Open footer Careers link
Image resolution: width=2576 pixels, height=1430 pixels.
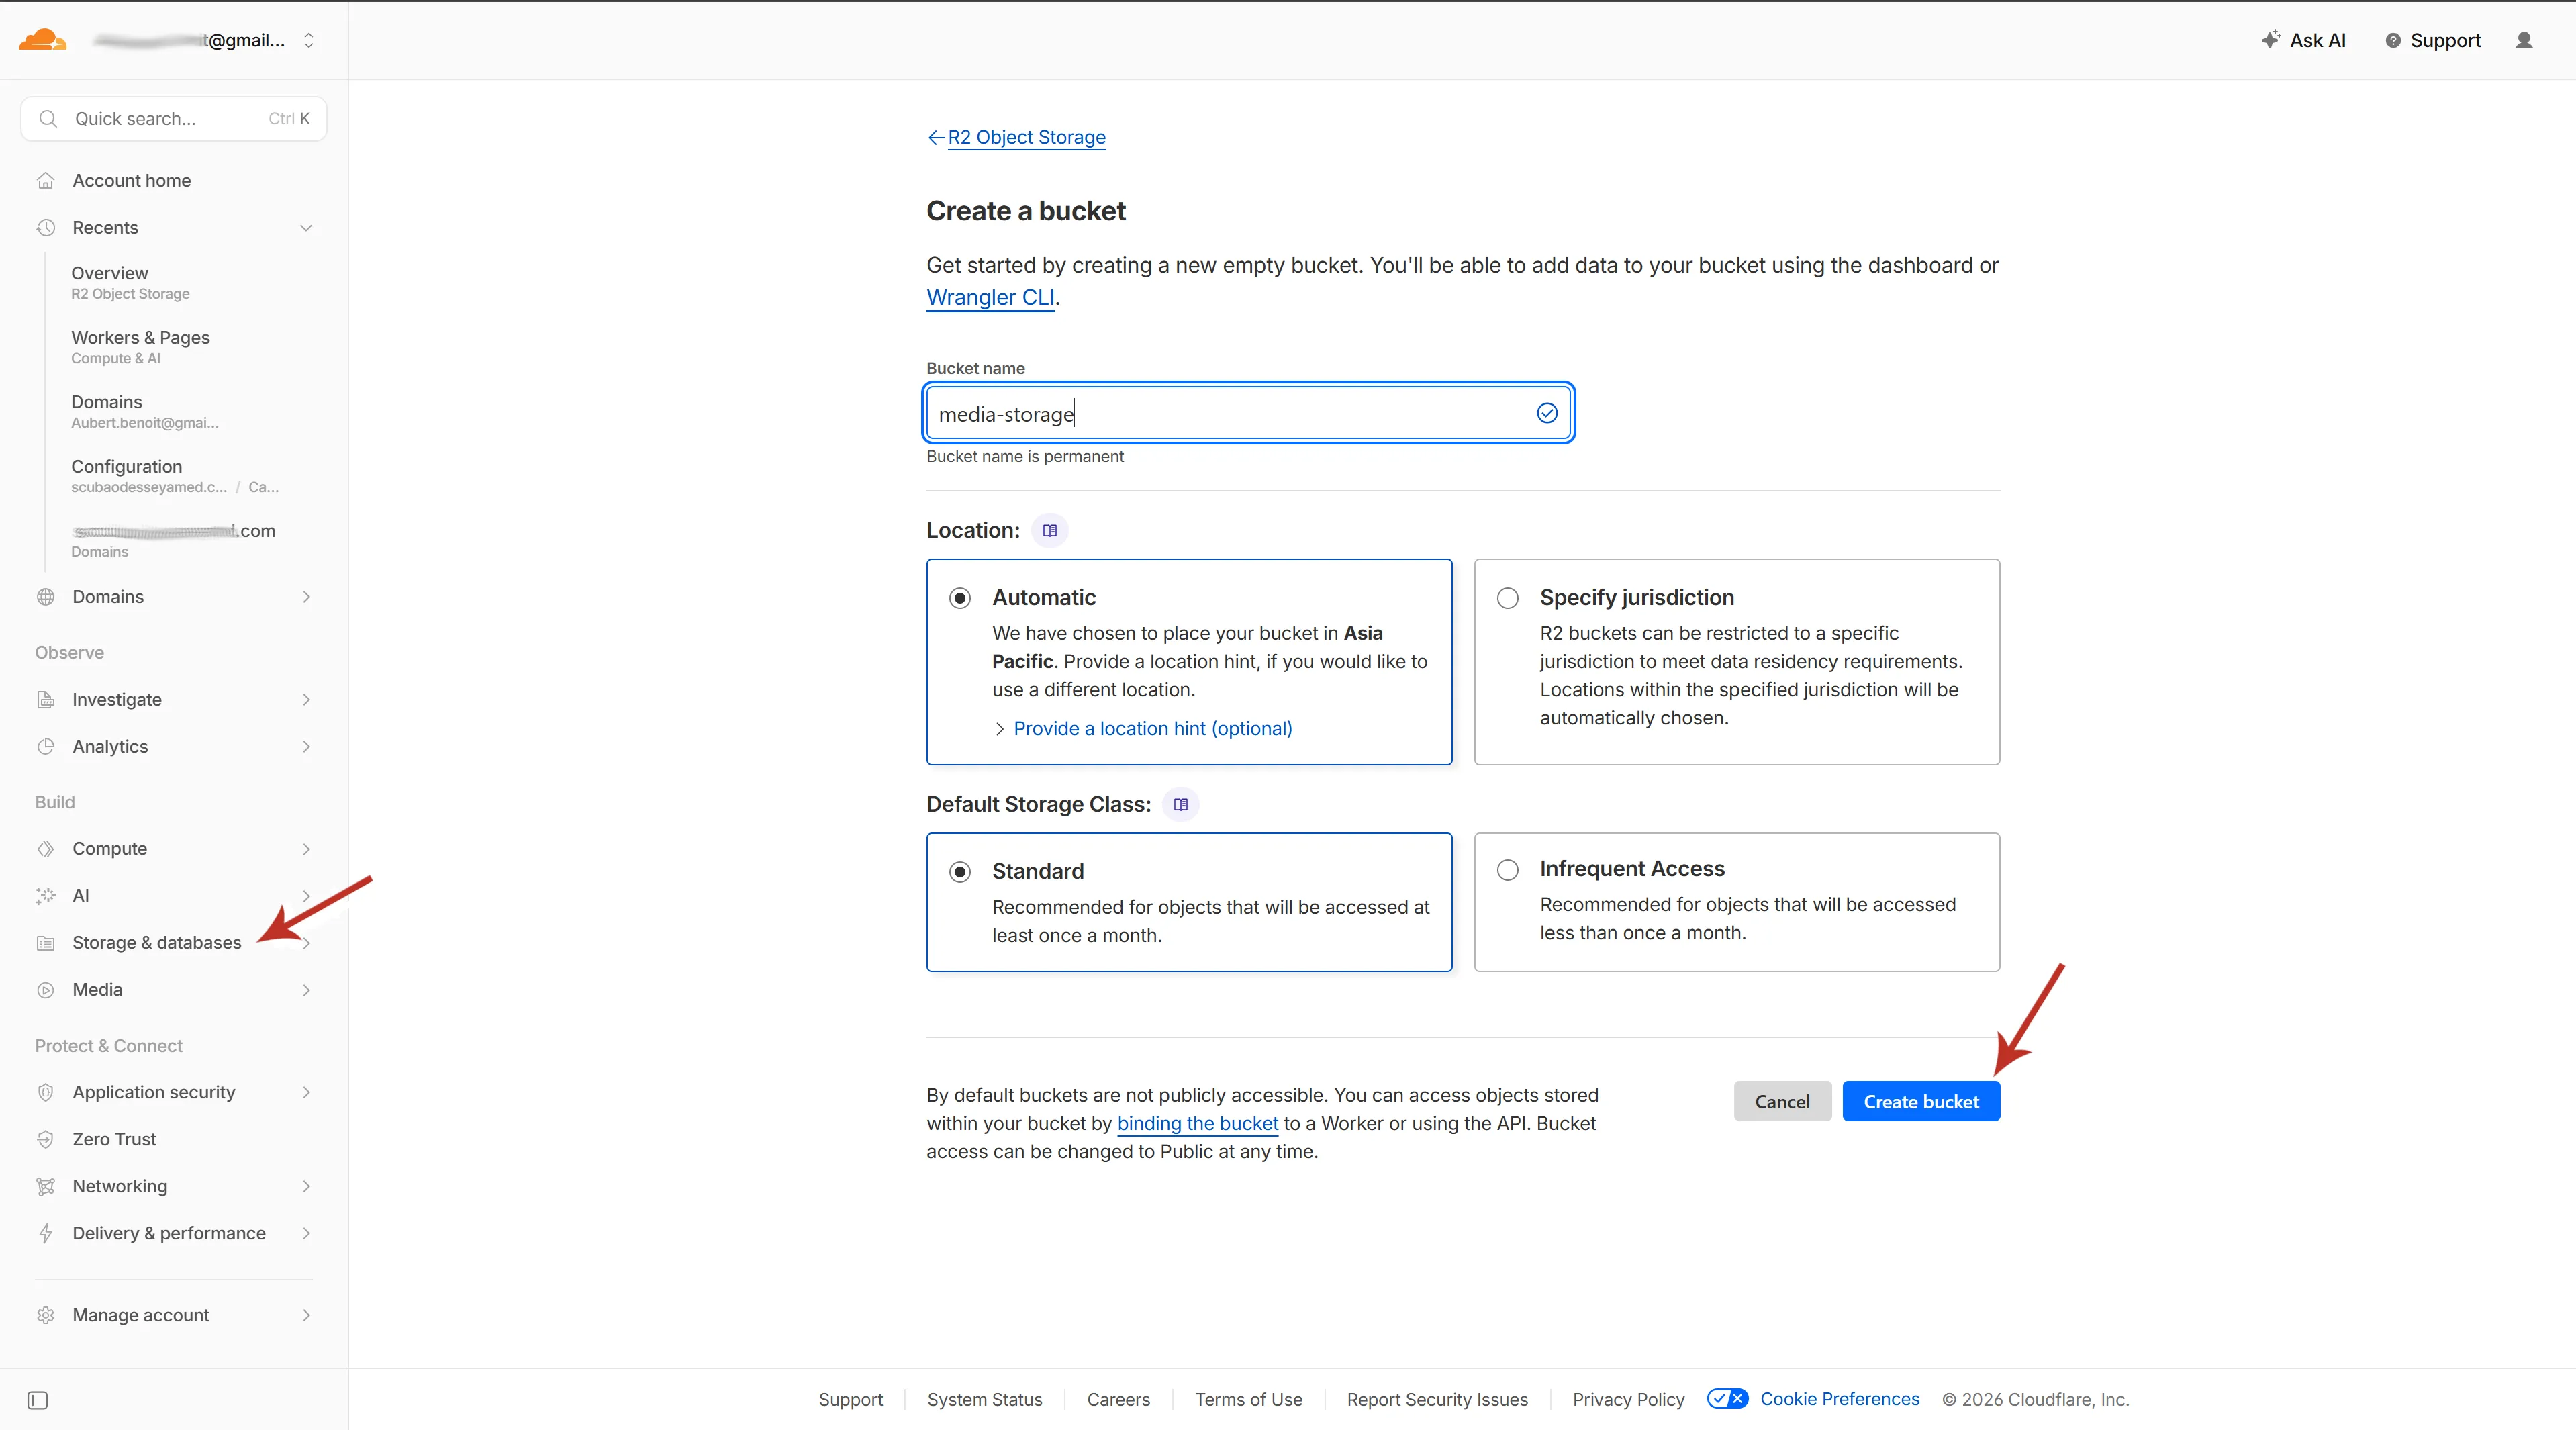pyautogui.click(x=1118, y=1399)
